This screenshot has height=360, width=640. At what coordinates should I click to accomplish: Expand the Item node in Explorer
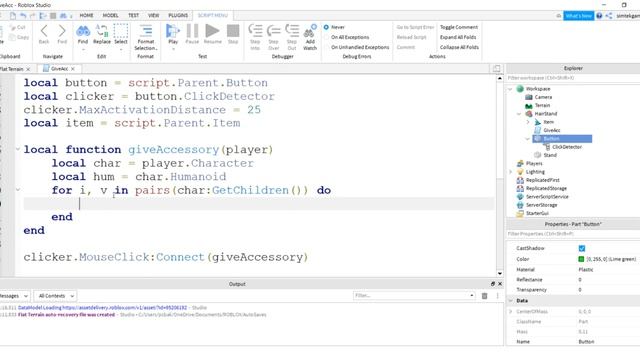coord(528,122)
